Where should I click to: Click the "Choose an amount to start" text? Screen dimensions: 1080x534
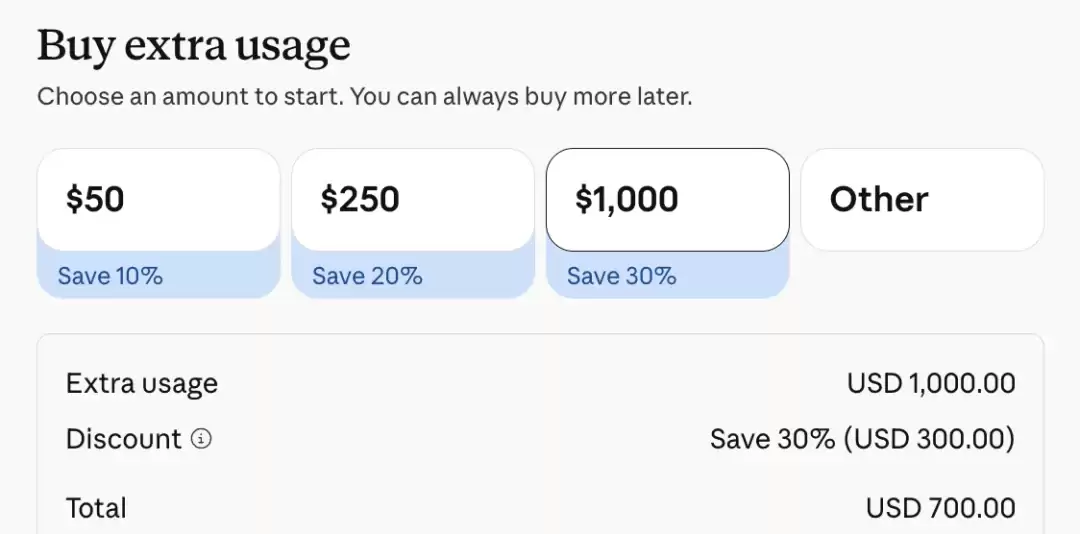(190, 97)
